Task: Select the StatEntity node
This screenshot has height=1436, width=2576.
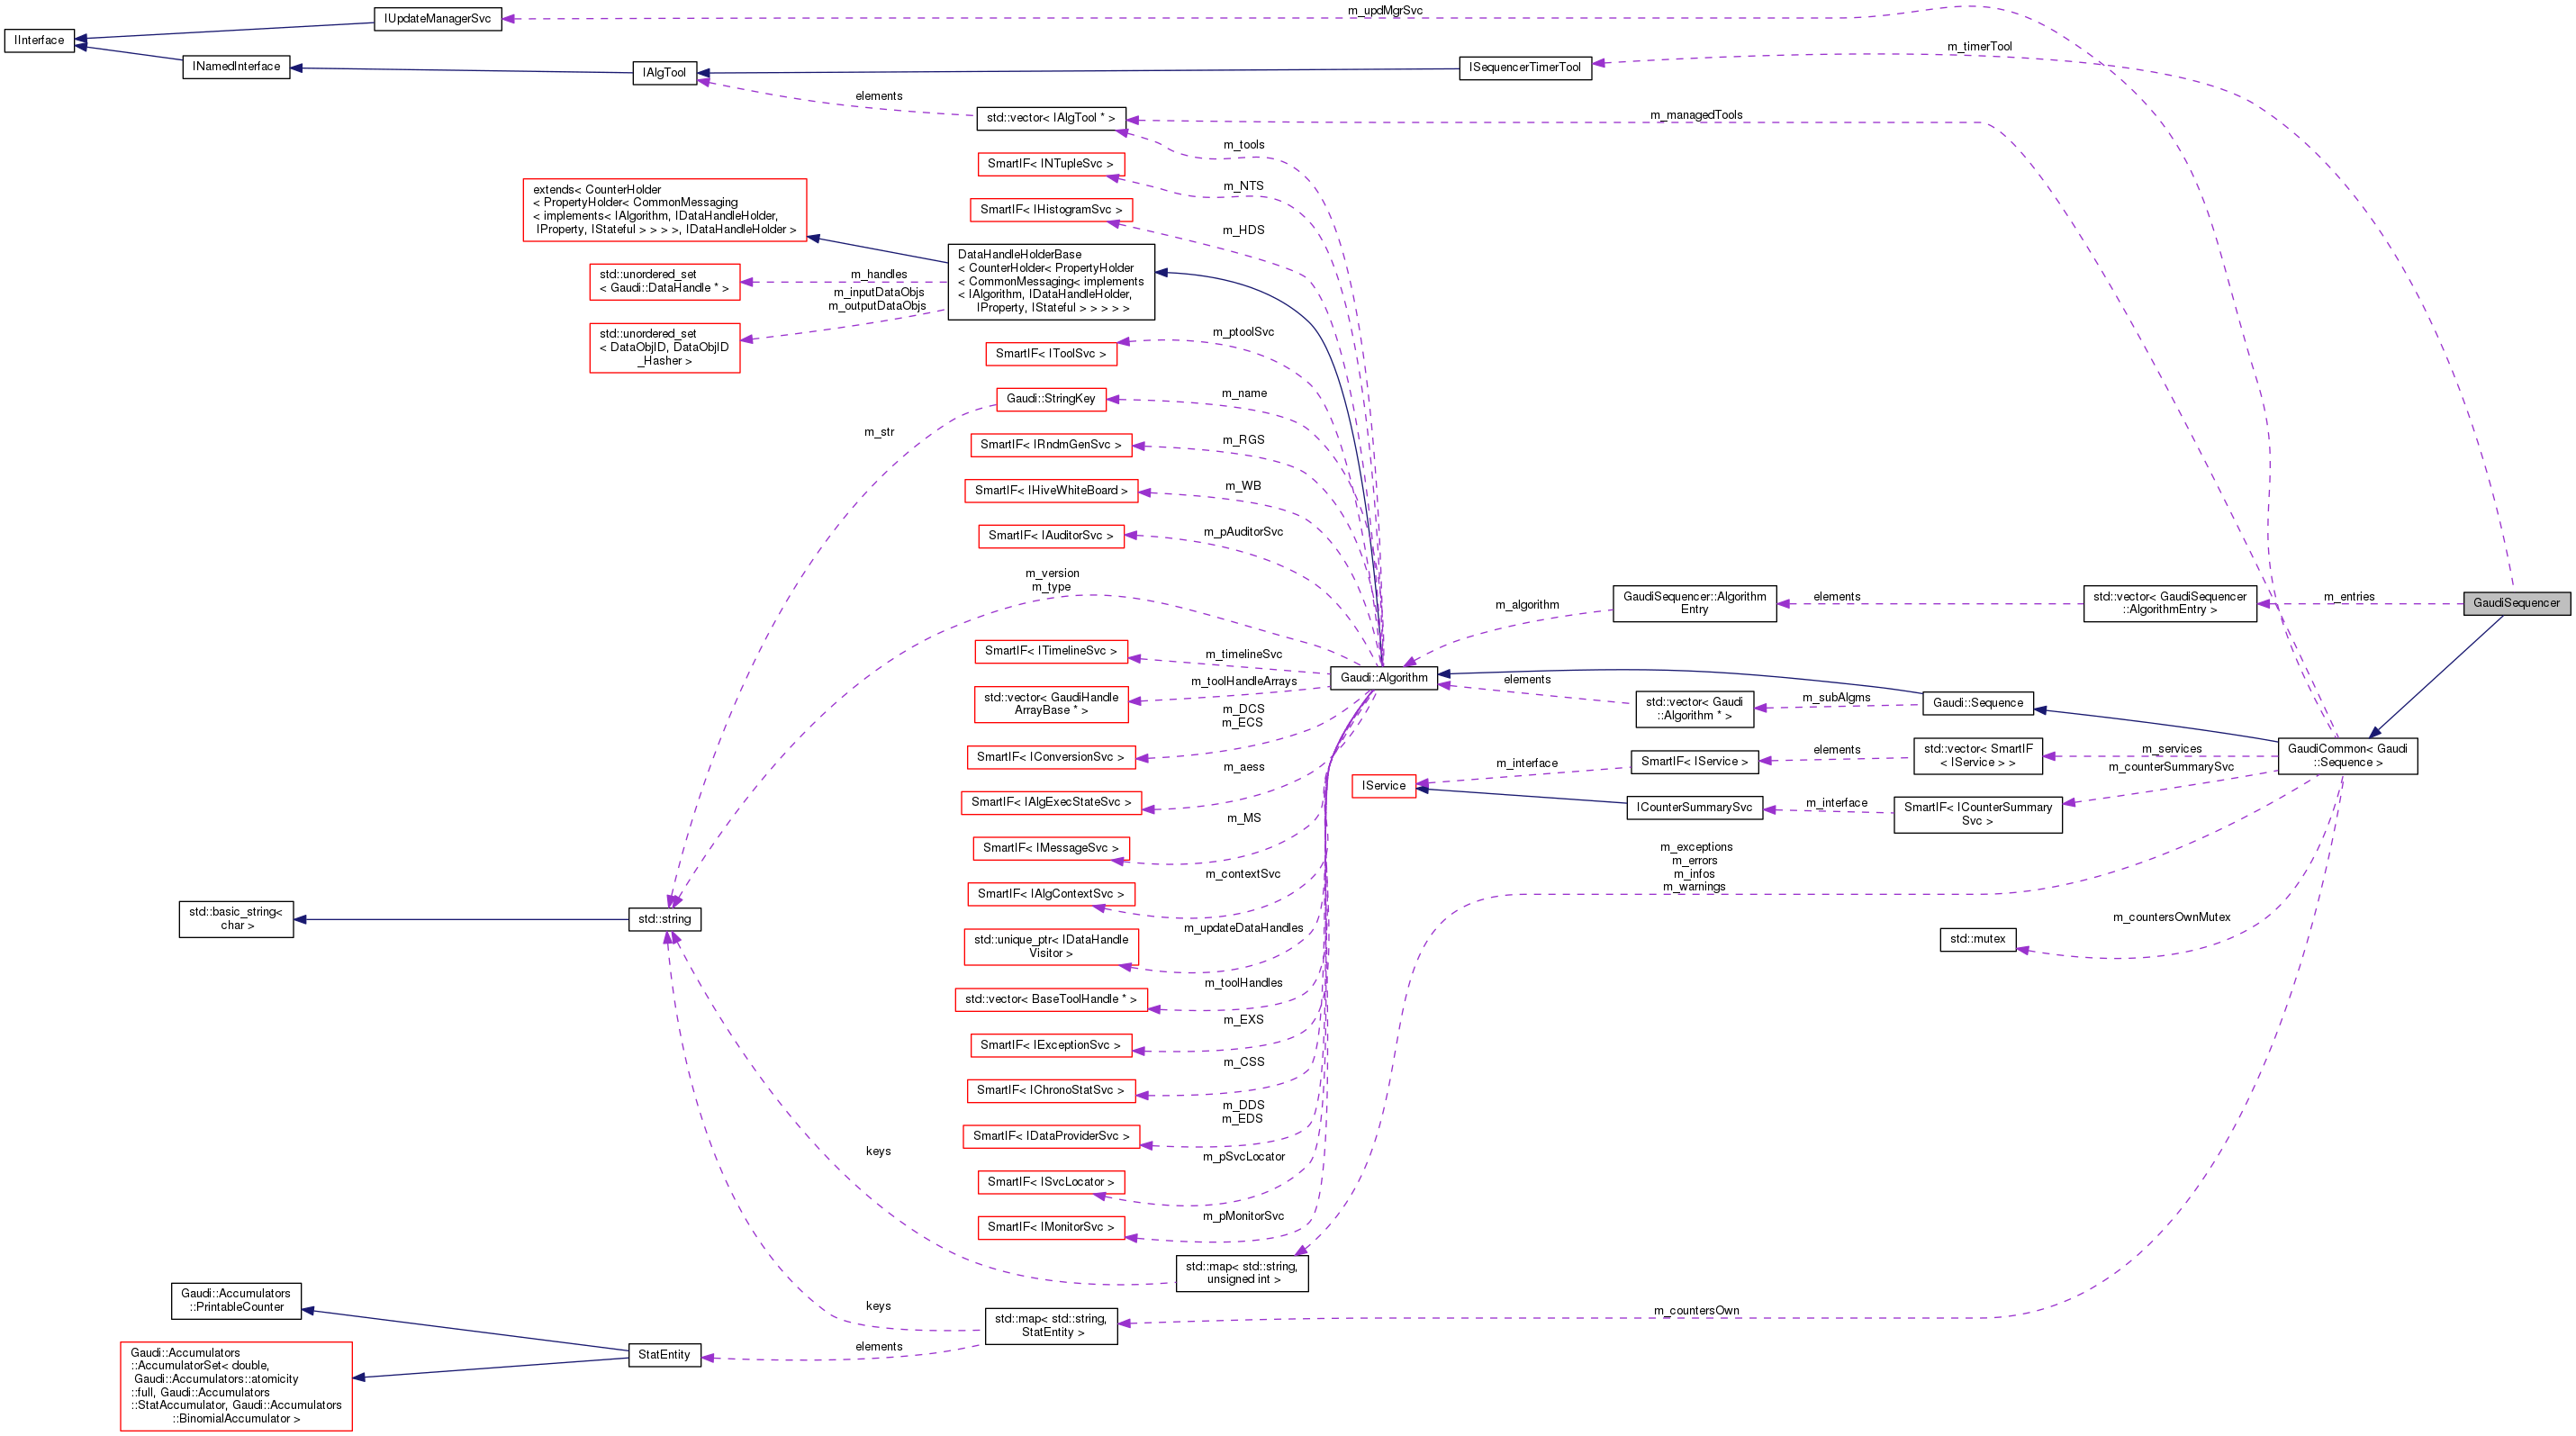Action: pyautogui.click(x=665, y=1356)
